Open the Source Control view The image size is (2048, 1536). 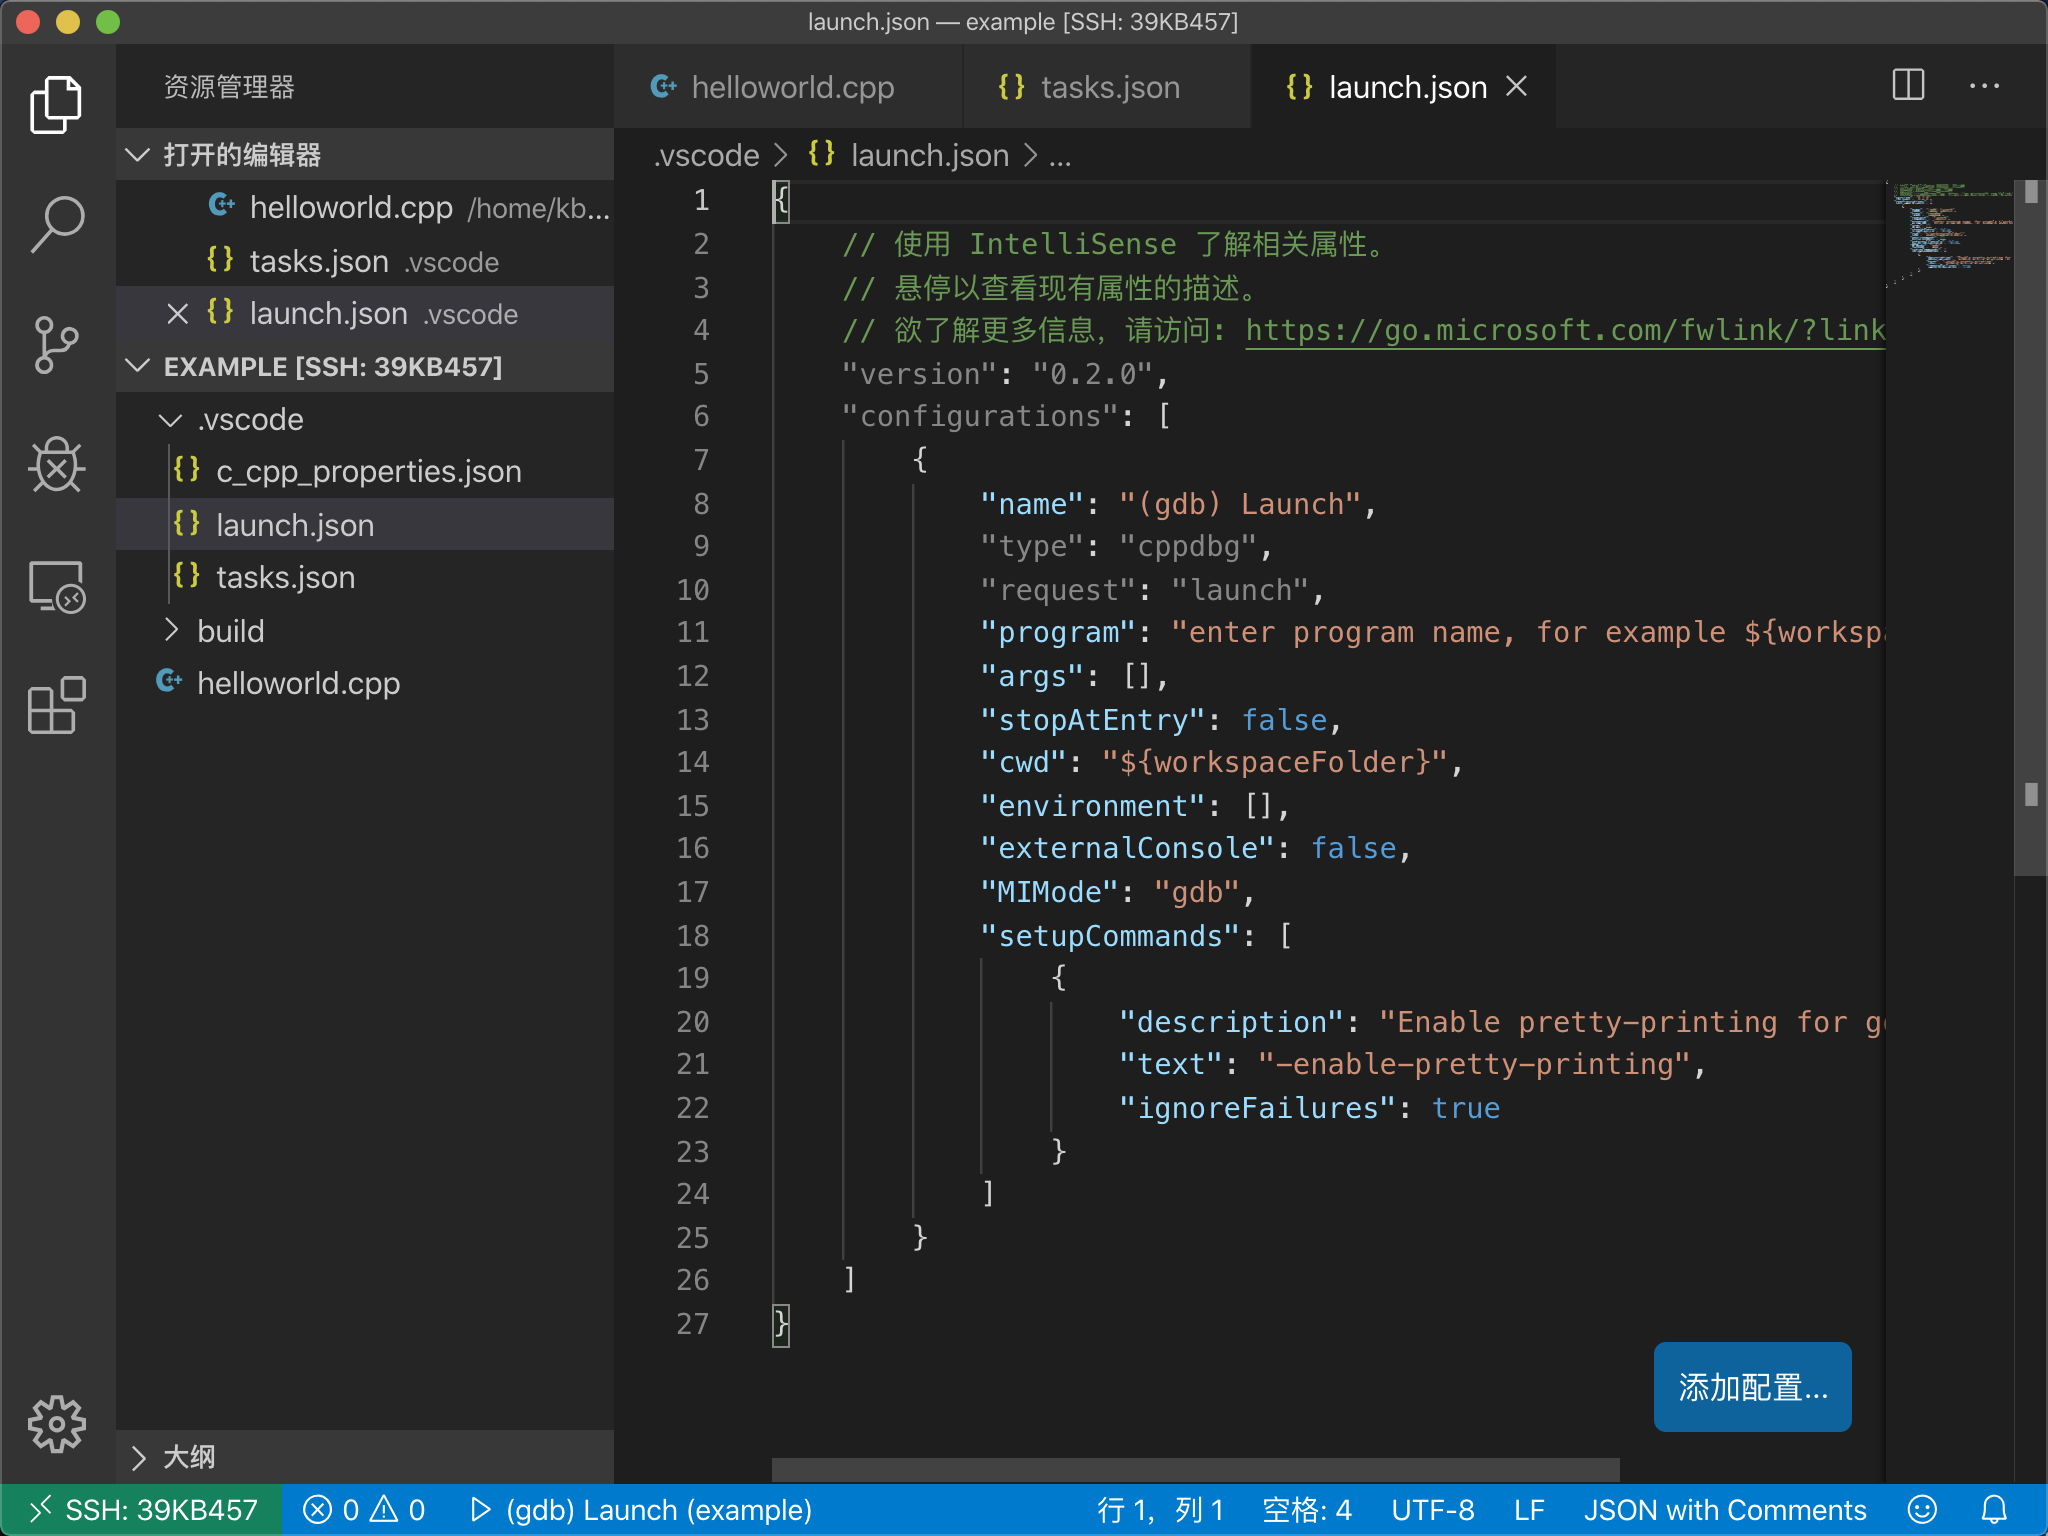57,345
